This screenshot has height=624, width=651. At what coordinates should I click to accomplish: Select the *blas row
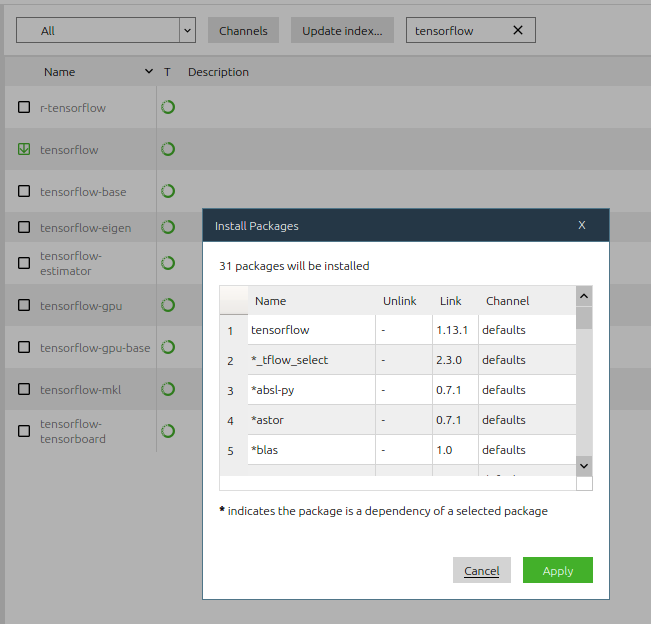click(x=398, y=450)
